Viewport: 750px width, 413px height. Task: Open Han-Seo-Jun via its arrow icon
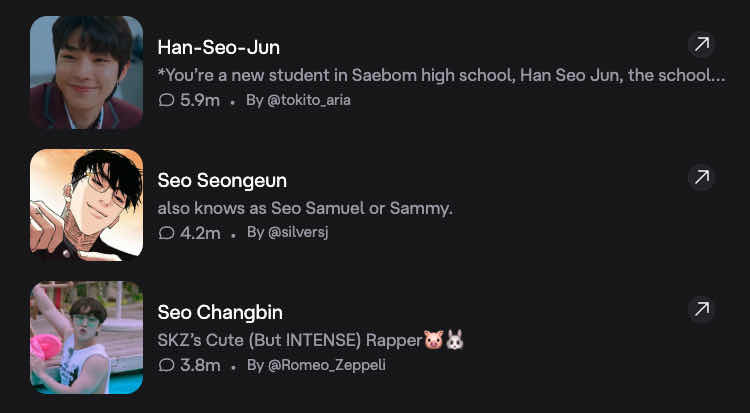pyautogui.click(x=702, y=44)
